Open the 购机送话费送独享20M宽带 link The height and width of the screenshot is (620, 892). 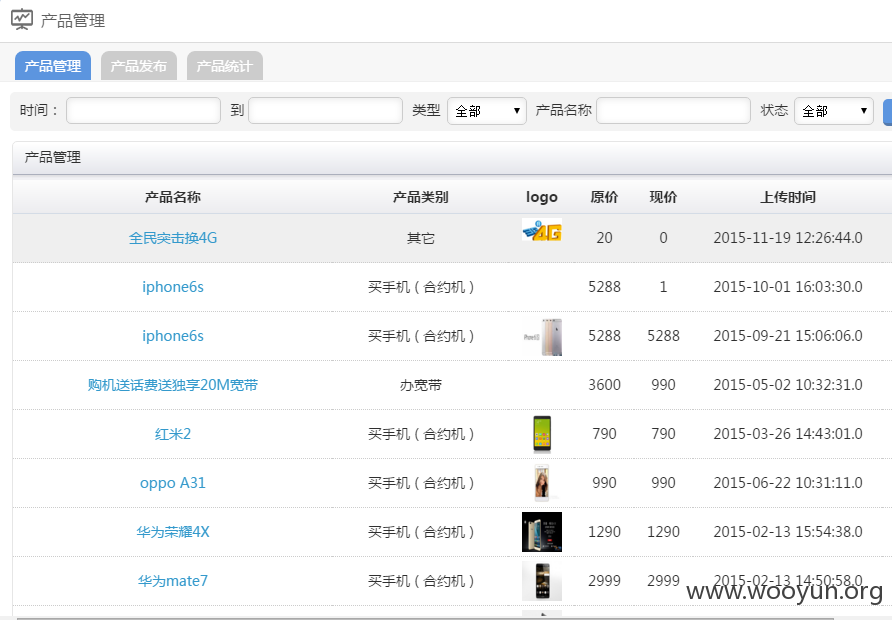(173, 385)
